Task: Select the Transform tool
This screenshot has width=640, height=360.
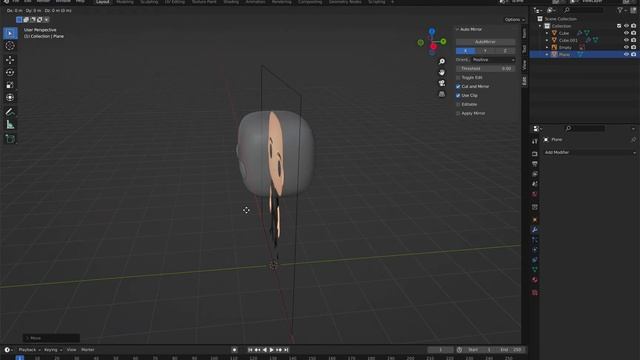Action: tap(10, 98)
